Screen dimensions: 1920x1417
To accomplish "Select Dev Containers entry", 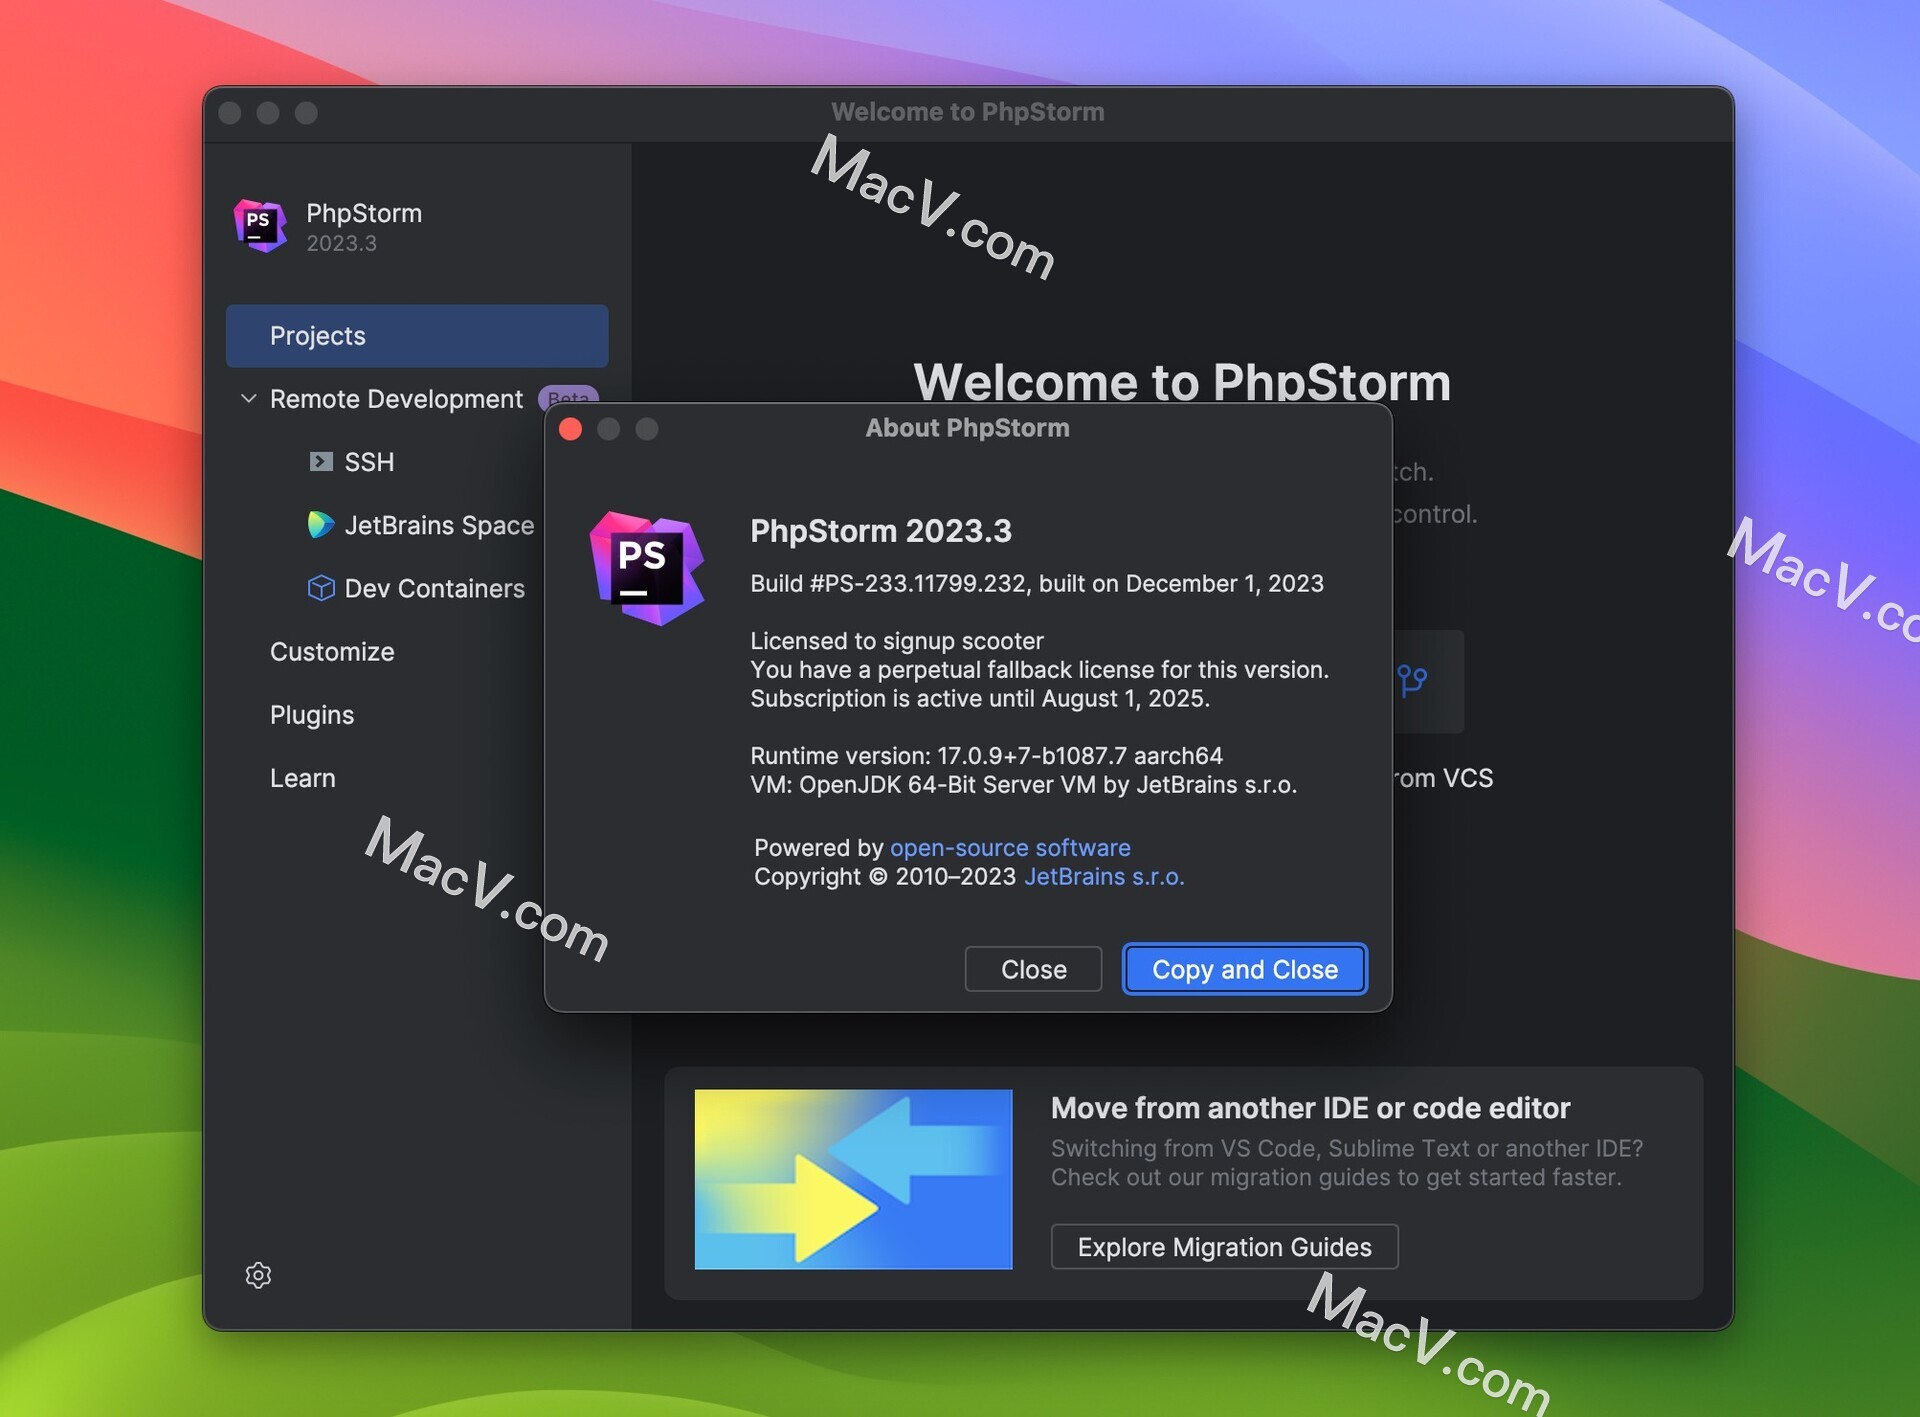I will coord(434,588).
